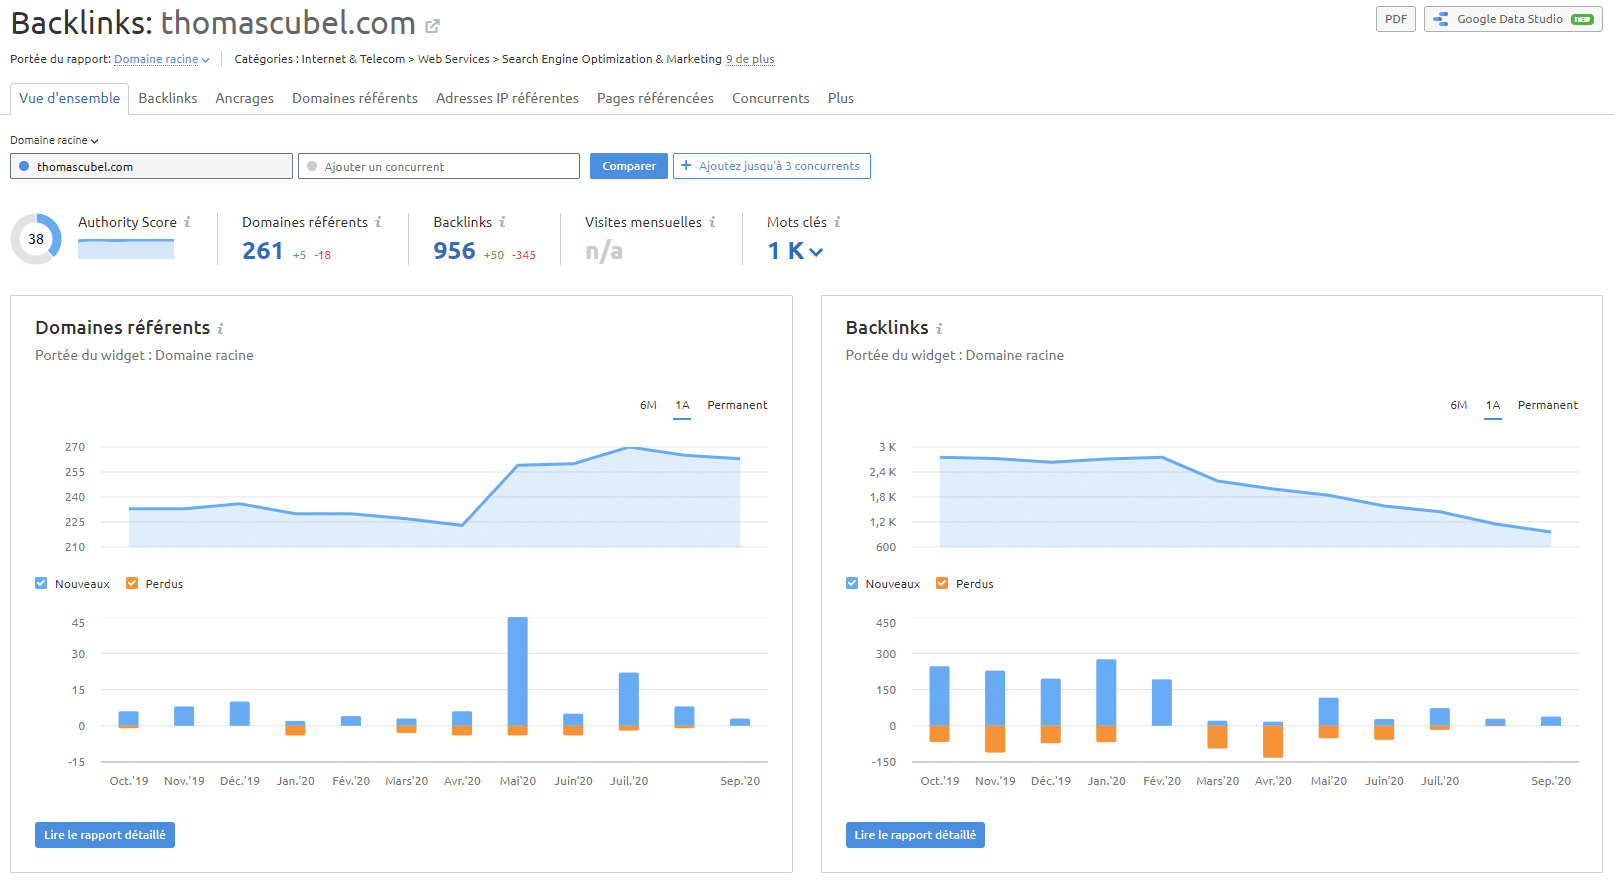Switch to Vue d'ensemble tab

69,98
